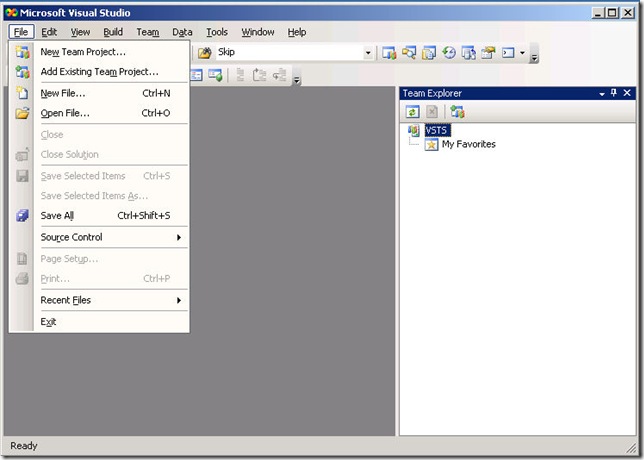Click the Ready status bar text
Screen dimensions: 644x460
(x=24, y=446)
